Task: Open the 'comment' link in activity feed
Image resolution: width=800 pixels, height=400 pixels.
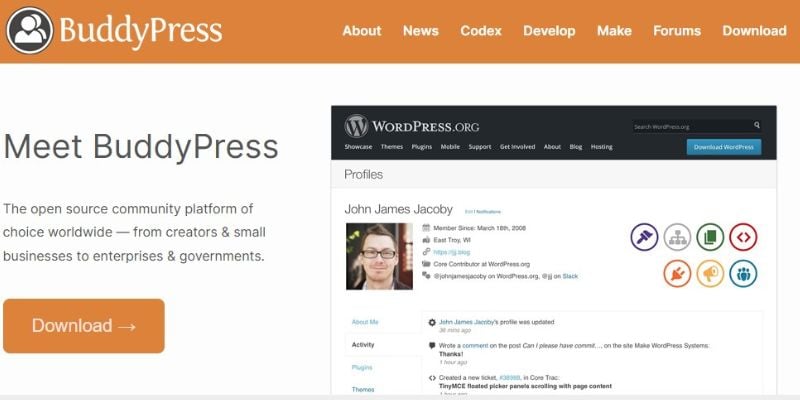Action: coord(476,346)
